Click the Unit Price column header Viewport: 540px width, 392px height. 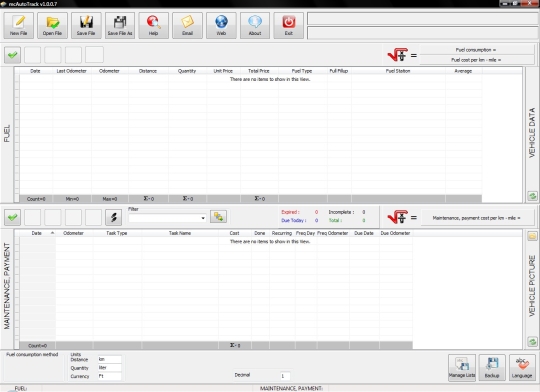tap(223, 71)
